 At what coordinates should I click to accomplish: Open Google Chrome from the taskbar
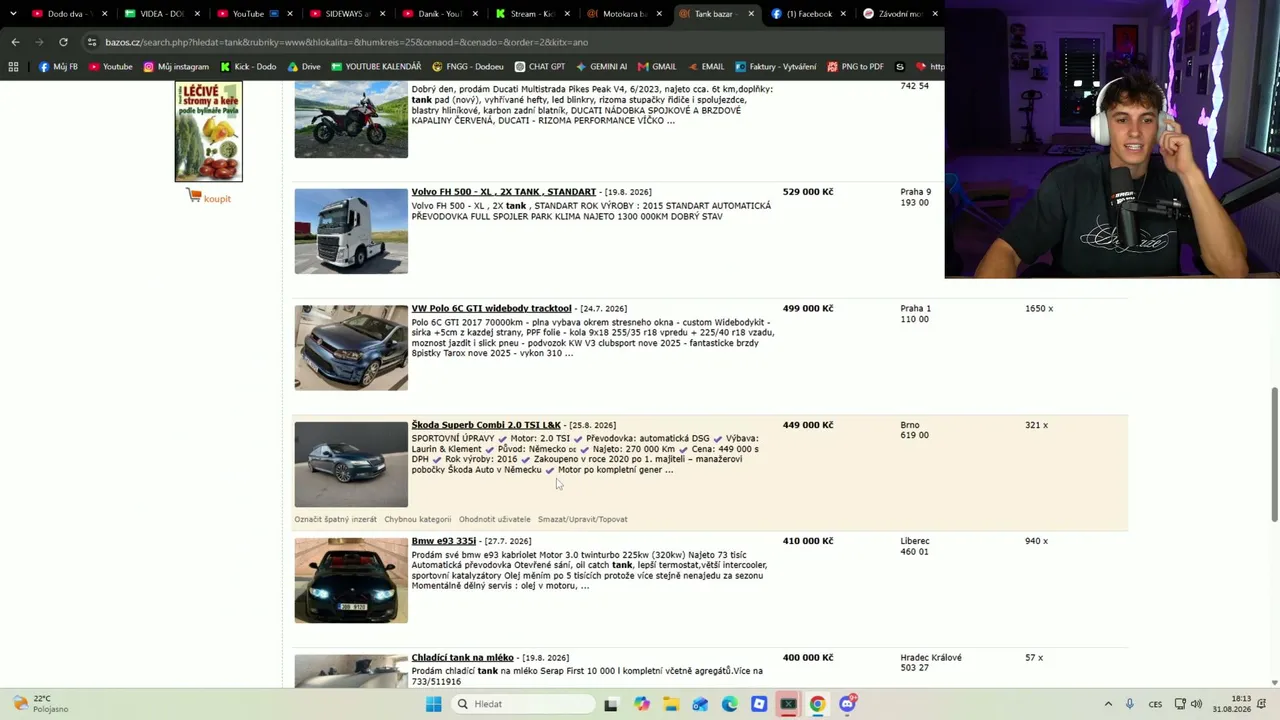[817, 704]
